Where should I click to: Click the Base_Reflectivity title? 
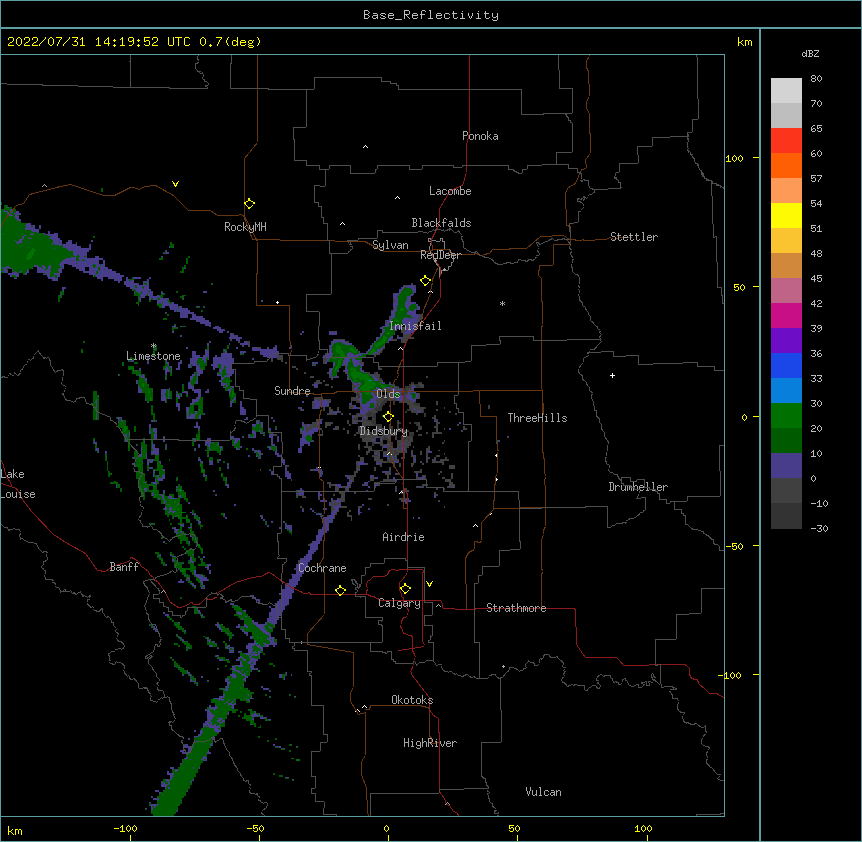coord(431,15)
